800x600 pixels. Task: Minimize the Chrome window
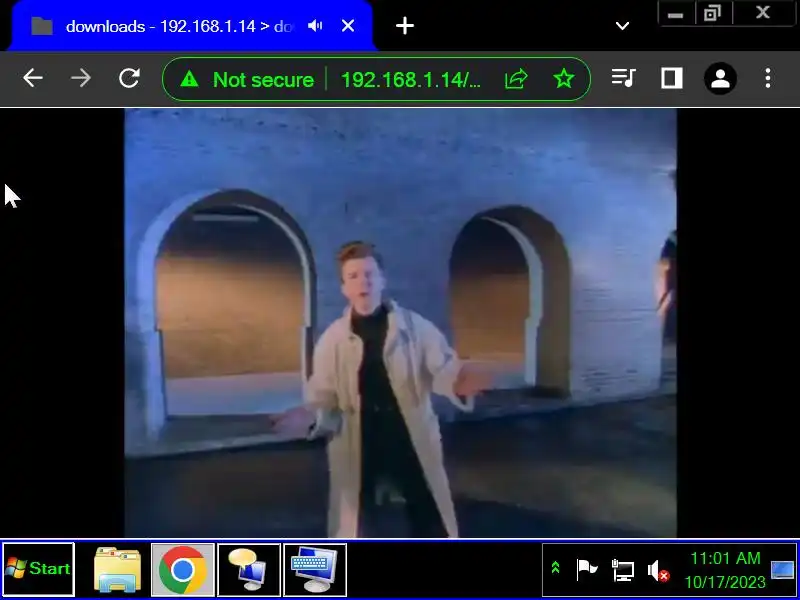pyautogui.click(x=676, y=14)
